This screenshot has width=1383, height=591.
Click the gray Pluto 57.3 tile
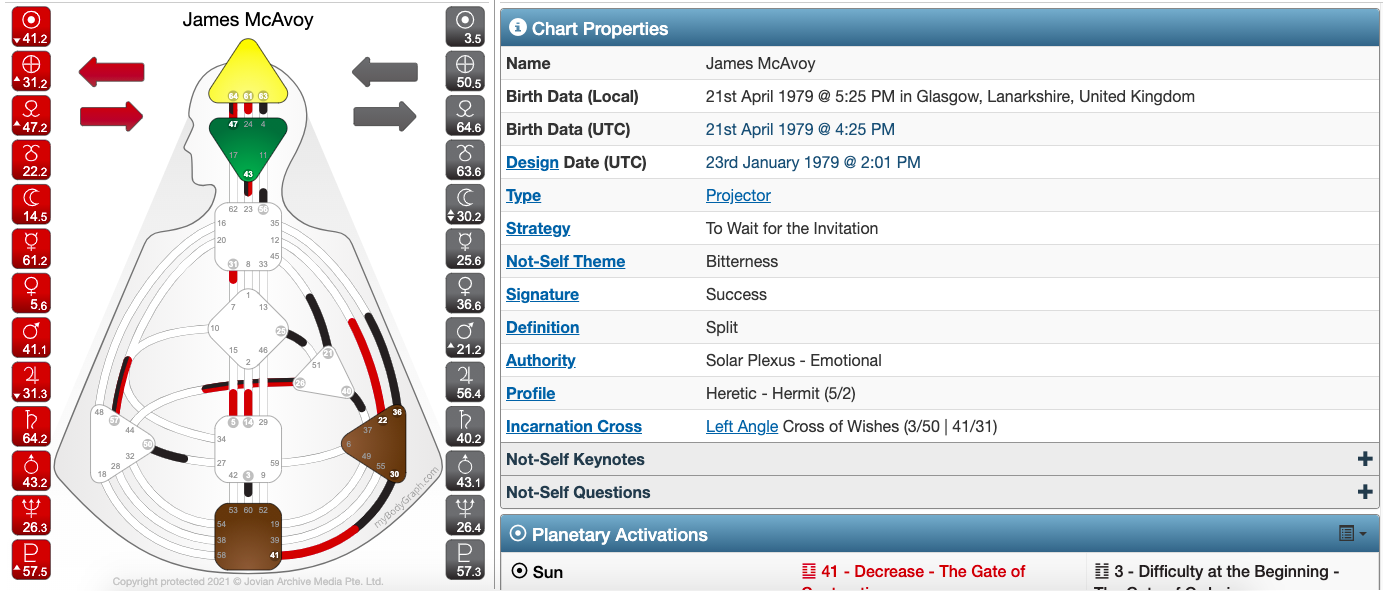point(464,560)
